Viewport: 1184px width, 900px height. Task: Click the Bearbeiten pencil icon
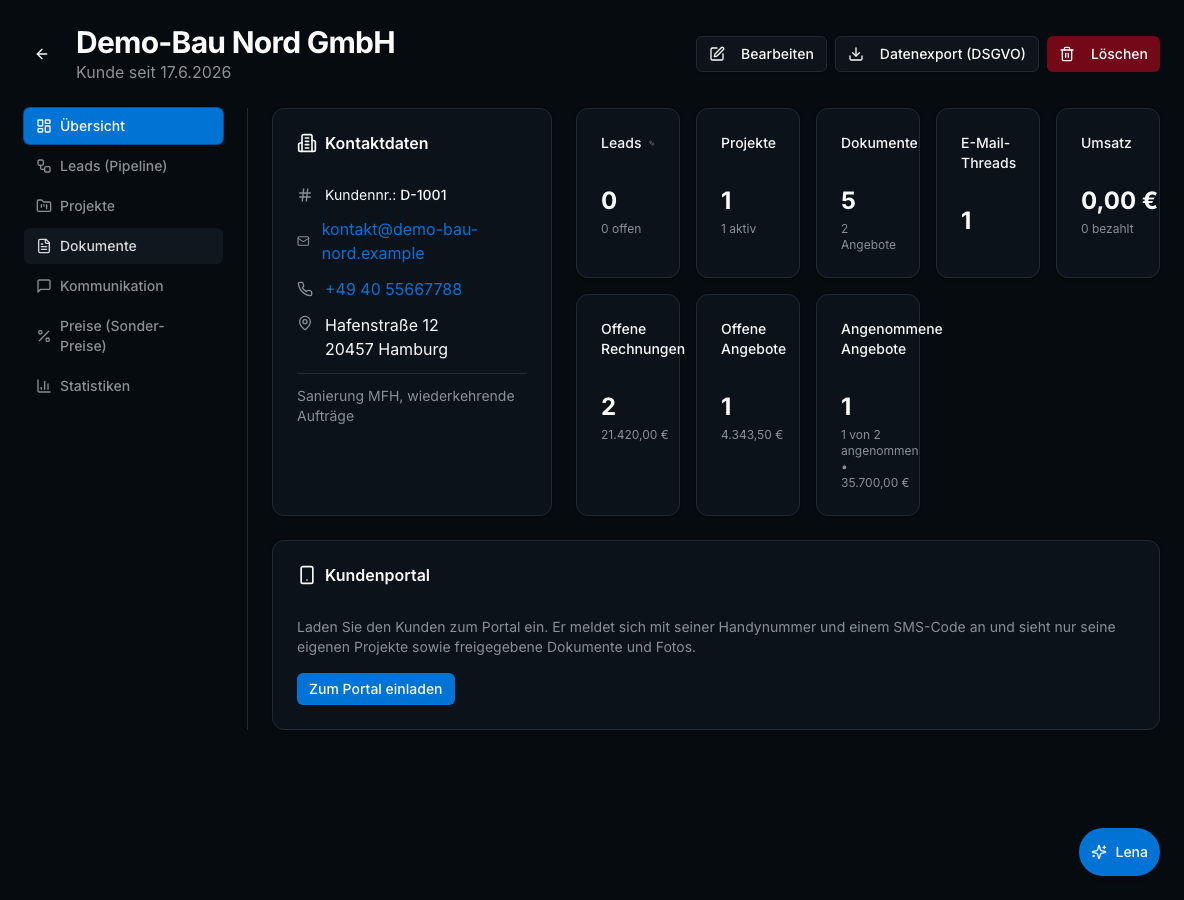717,54
